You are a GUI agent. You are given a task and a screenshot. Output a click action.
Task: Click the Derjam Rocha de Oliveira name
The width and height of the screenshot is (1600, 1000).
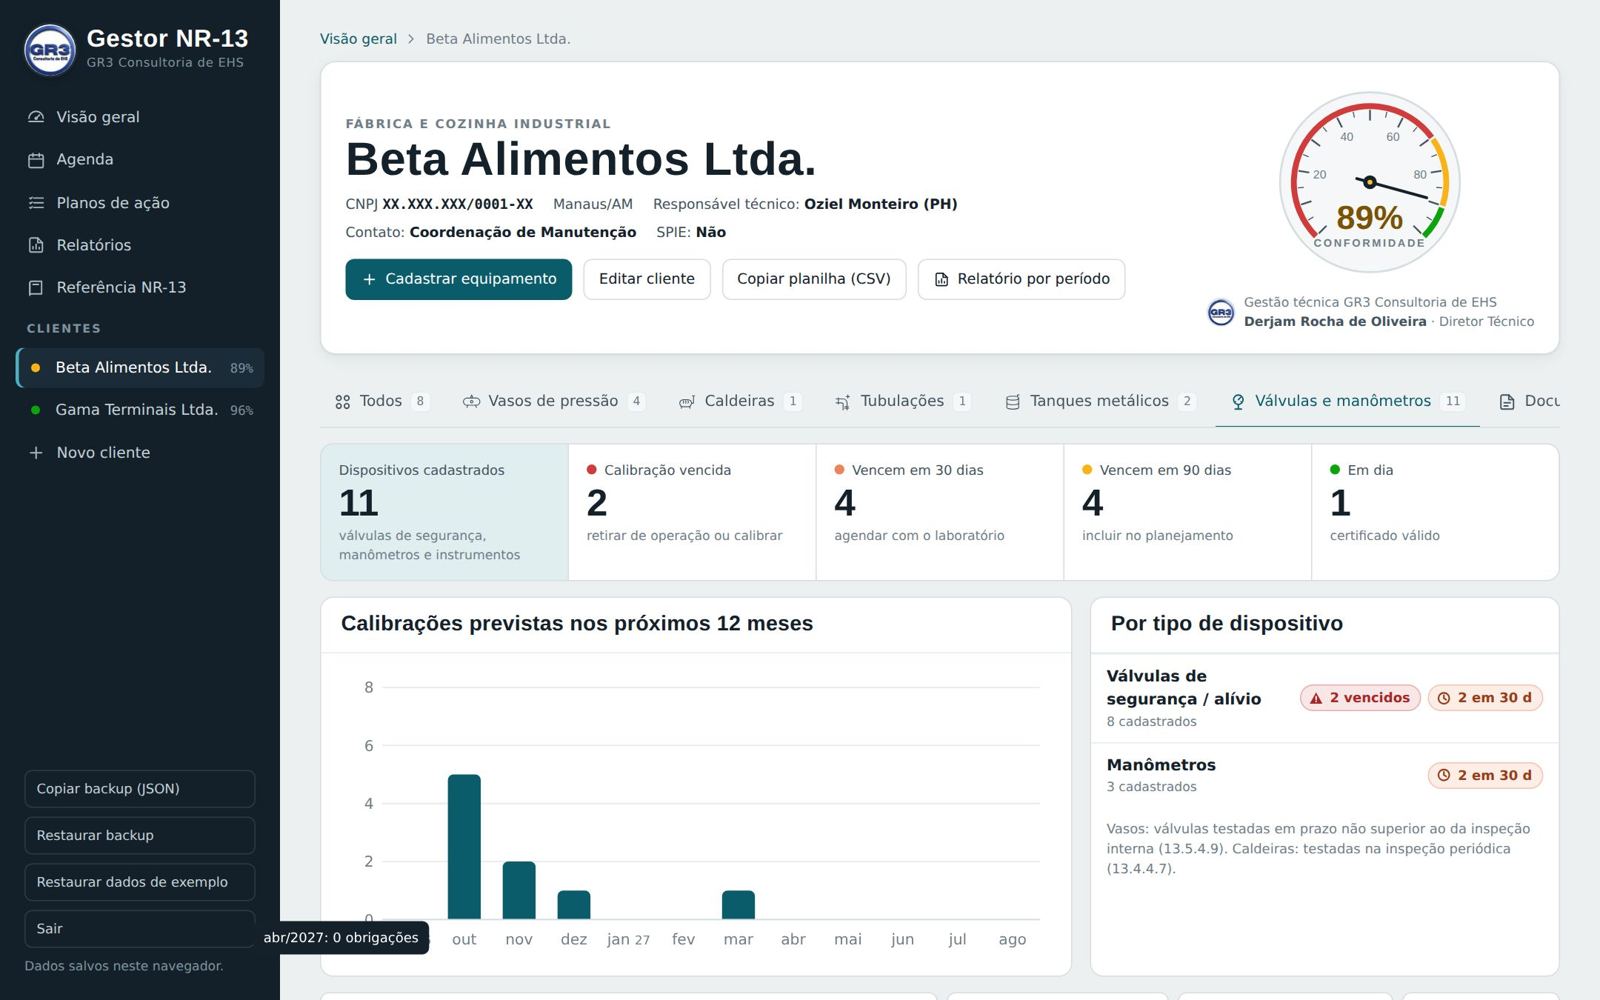[x=1335, y=322]
